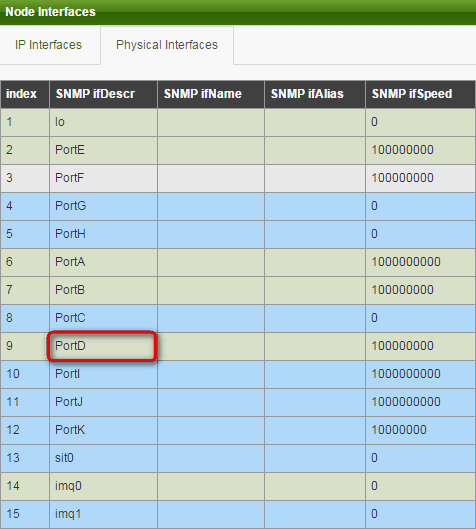Select the PortG interface entry
The width and height of the screenshot is (476, 529).
(238, 206)
